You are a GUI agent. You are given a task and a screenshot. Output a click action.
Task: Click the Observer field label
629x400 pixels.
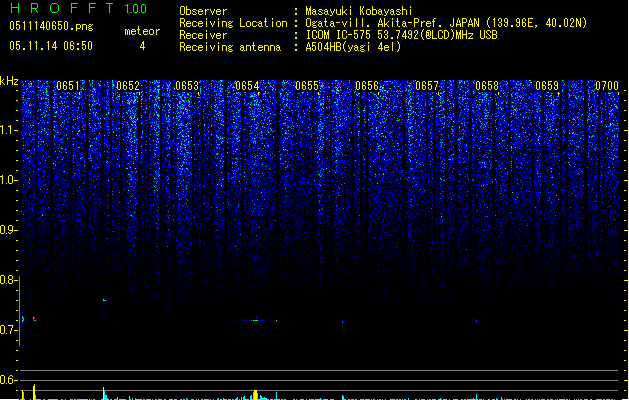click(x=203, y=11)
